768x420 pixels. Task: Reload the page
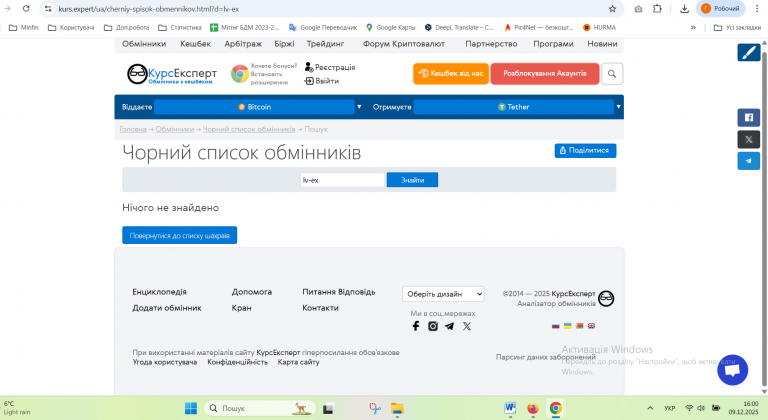click(x=26, y=9)
